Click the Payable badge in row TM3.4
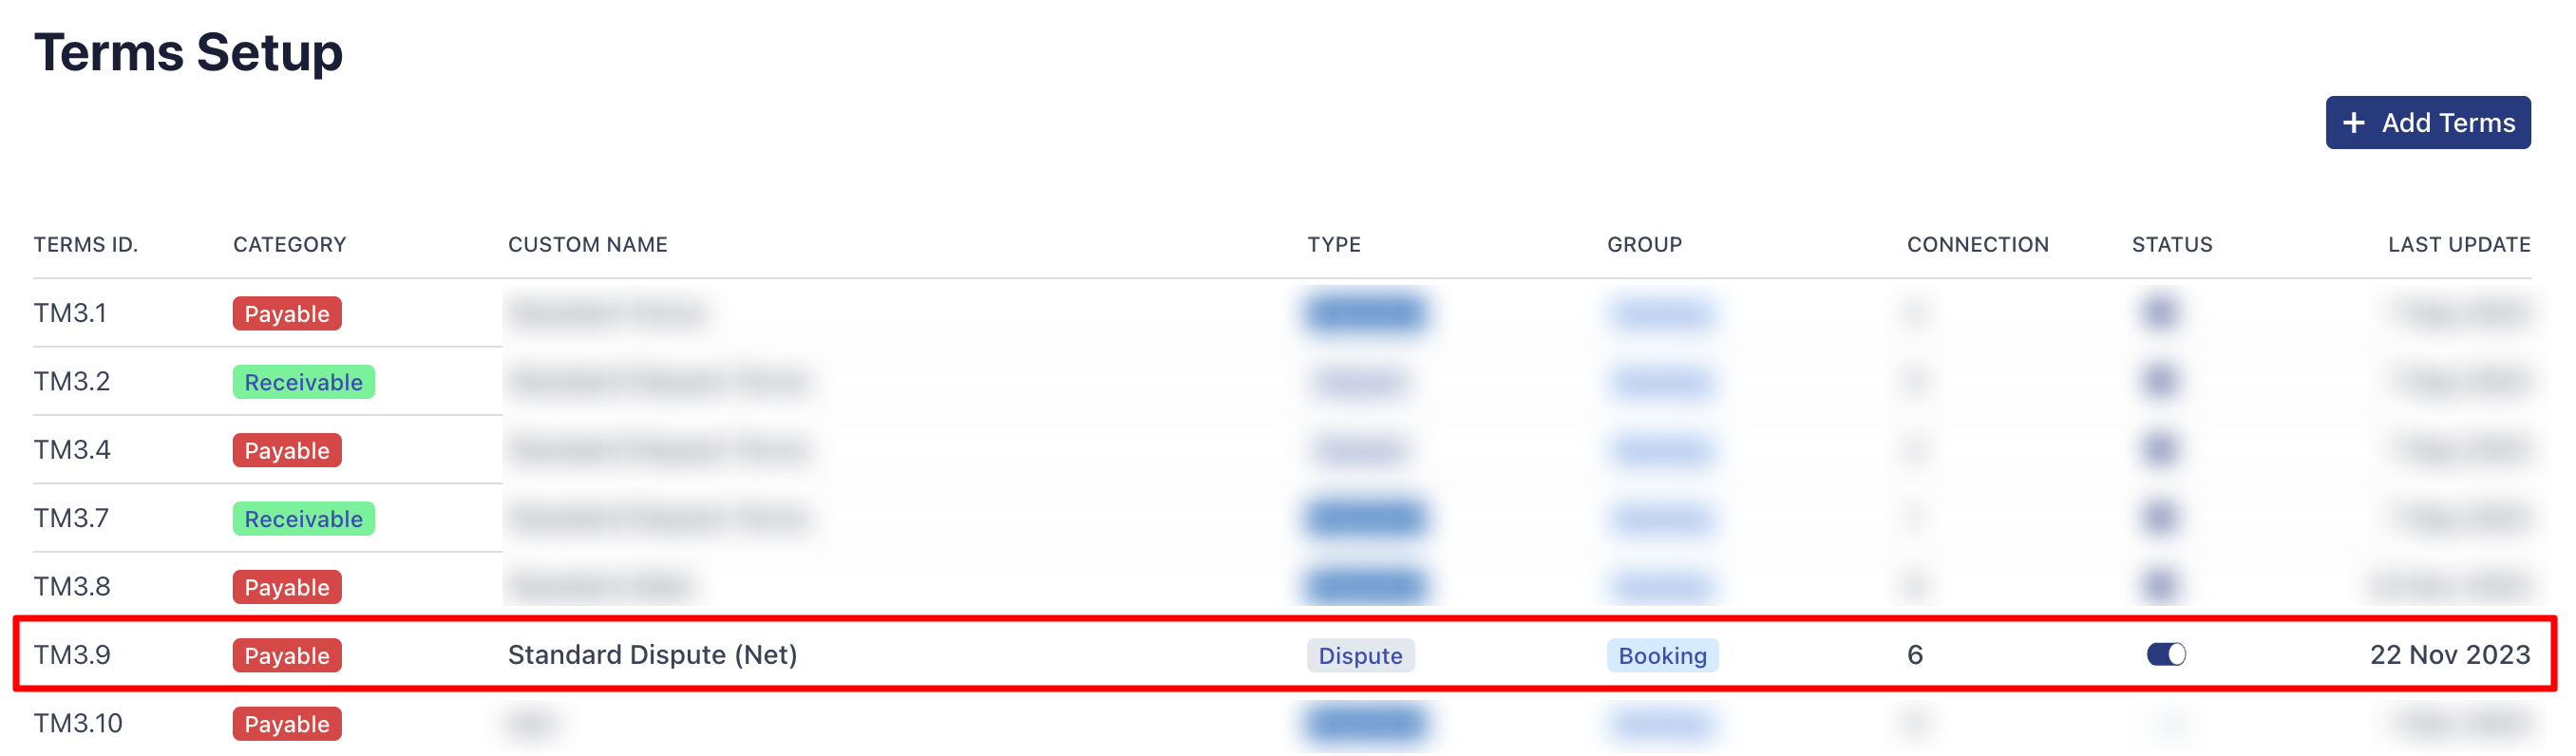 [287, 451]
